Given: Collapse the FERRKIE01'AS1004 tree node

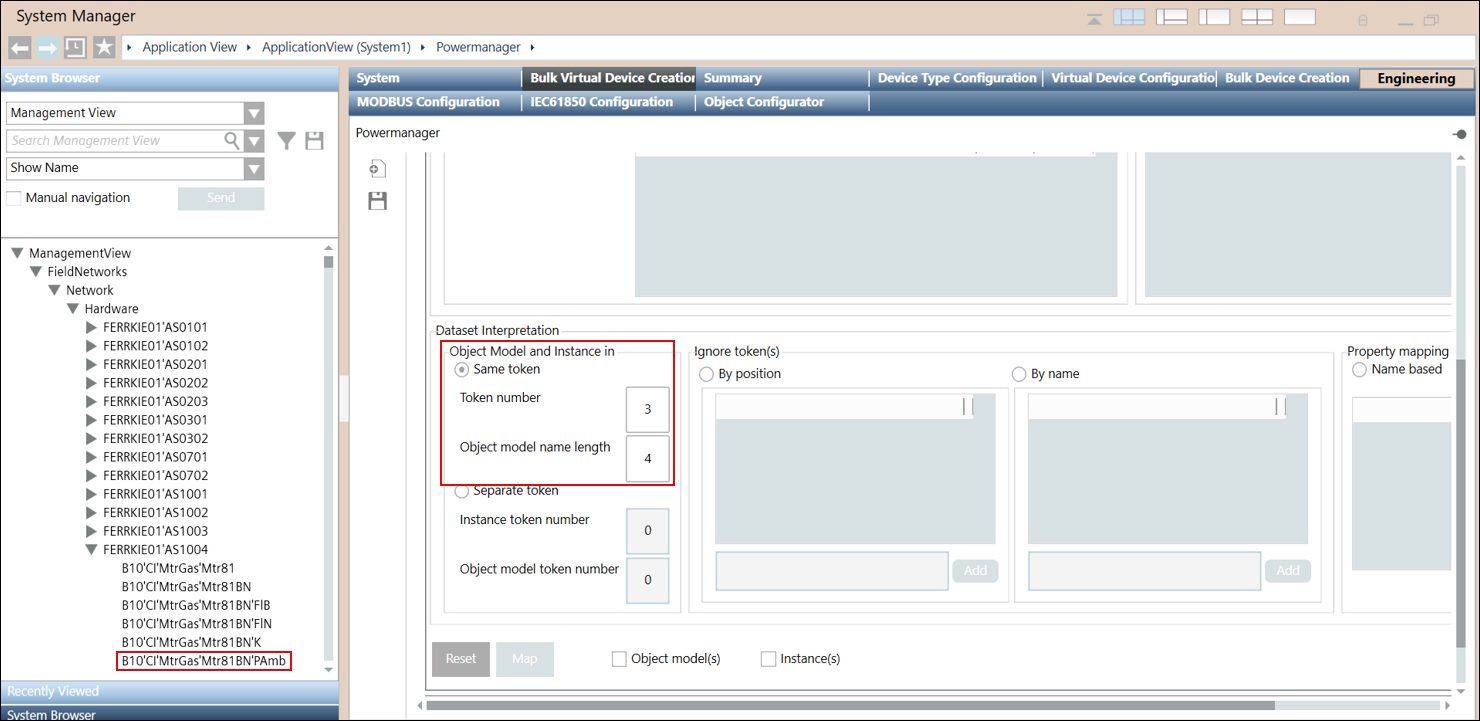Looking at the screenshot, I should [x=91, y=549].
